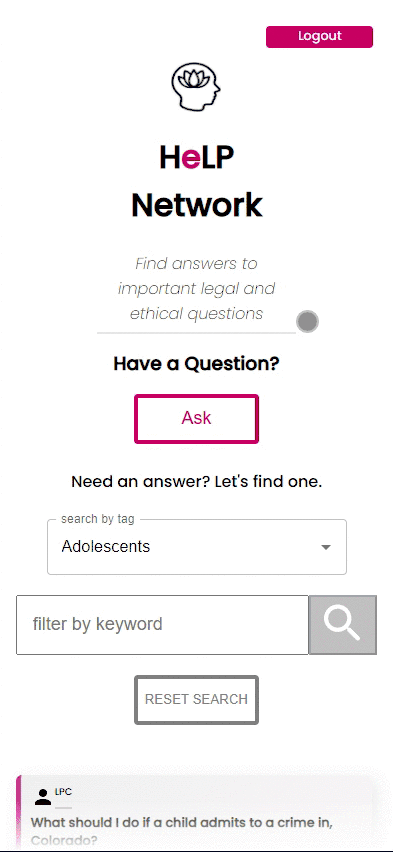The height and width of the screenshot is (852, 393).
Task: Click the Network heading text
Action: (x=197, y=205)
